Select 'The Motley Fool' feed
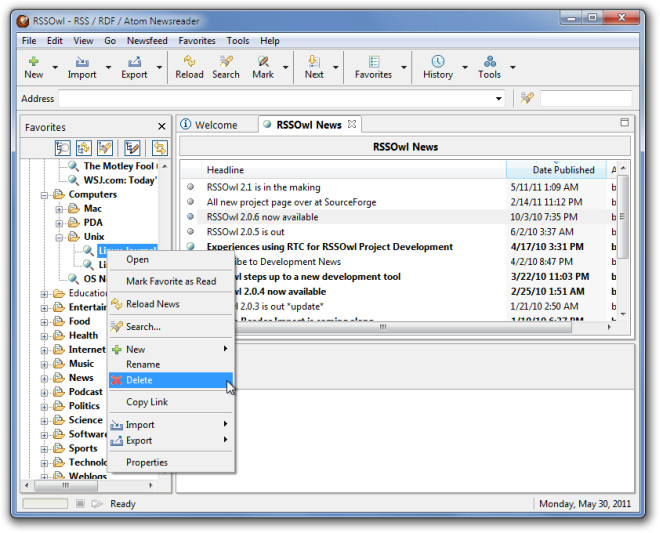The image size is (660, 533). pyautogui.click(x=120, y=166)
